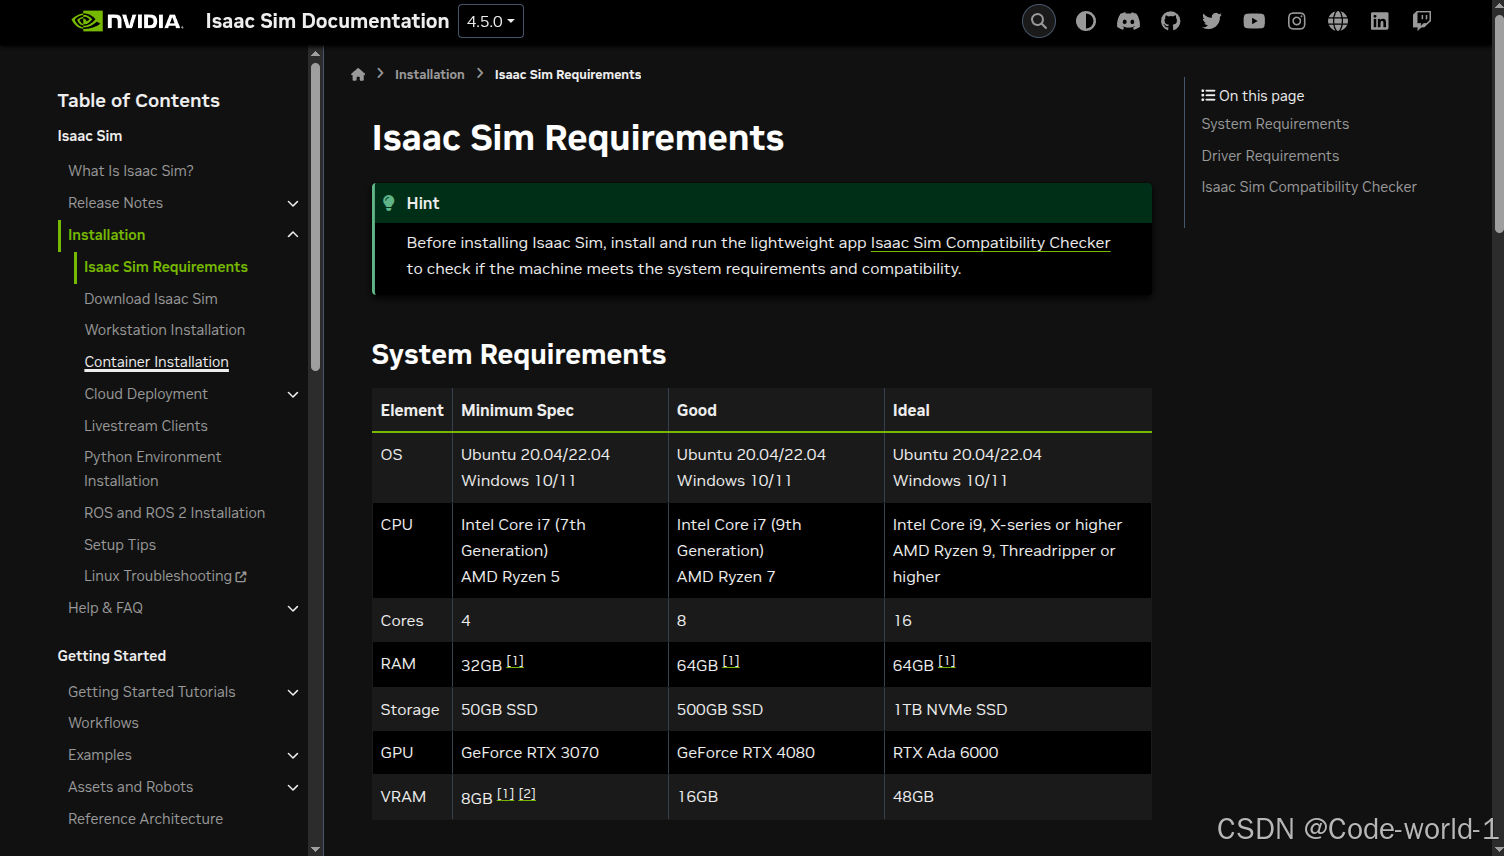Open Cloud Deployment sidebar item
The width and height of the screenshot is (1504, 856).
[146, 394]
